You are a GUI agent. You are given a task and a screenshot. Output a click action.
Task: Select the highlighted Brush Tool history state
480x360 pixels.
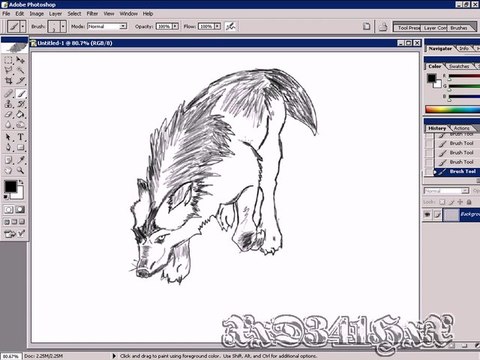pyautogui.click(x=457, y=171)
